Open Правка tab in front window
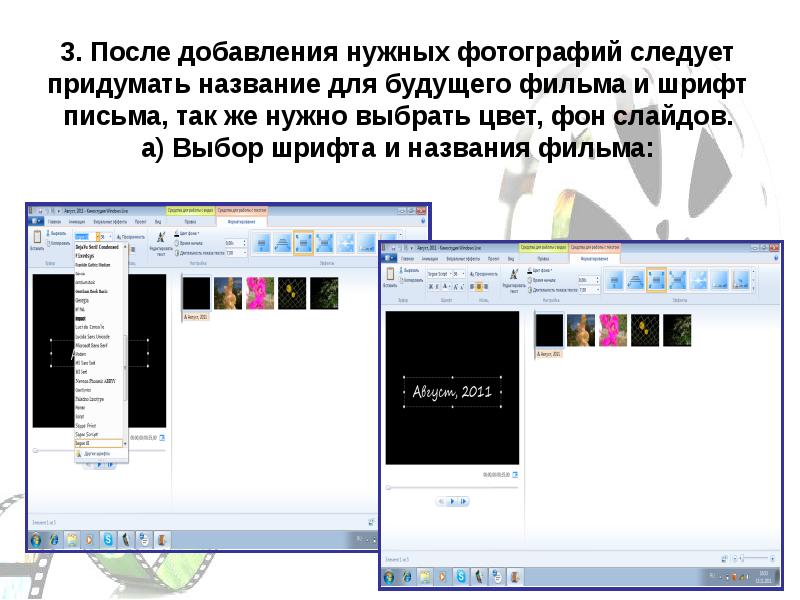 (543, 259)
